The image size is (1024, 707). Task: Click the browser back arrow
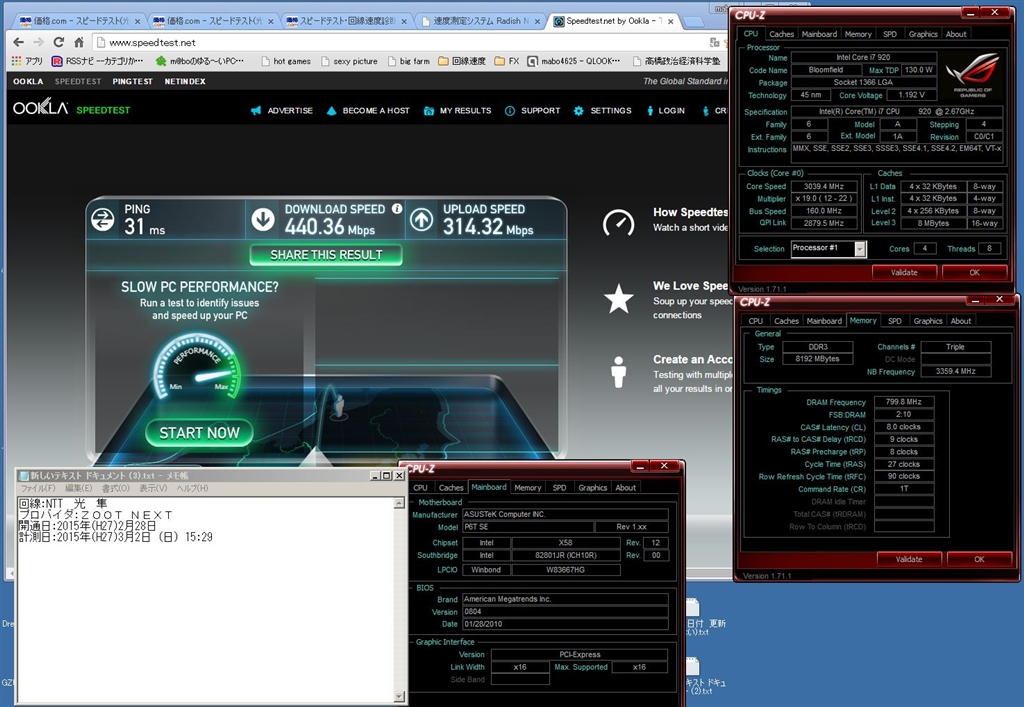(x=18, y=42)
